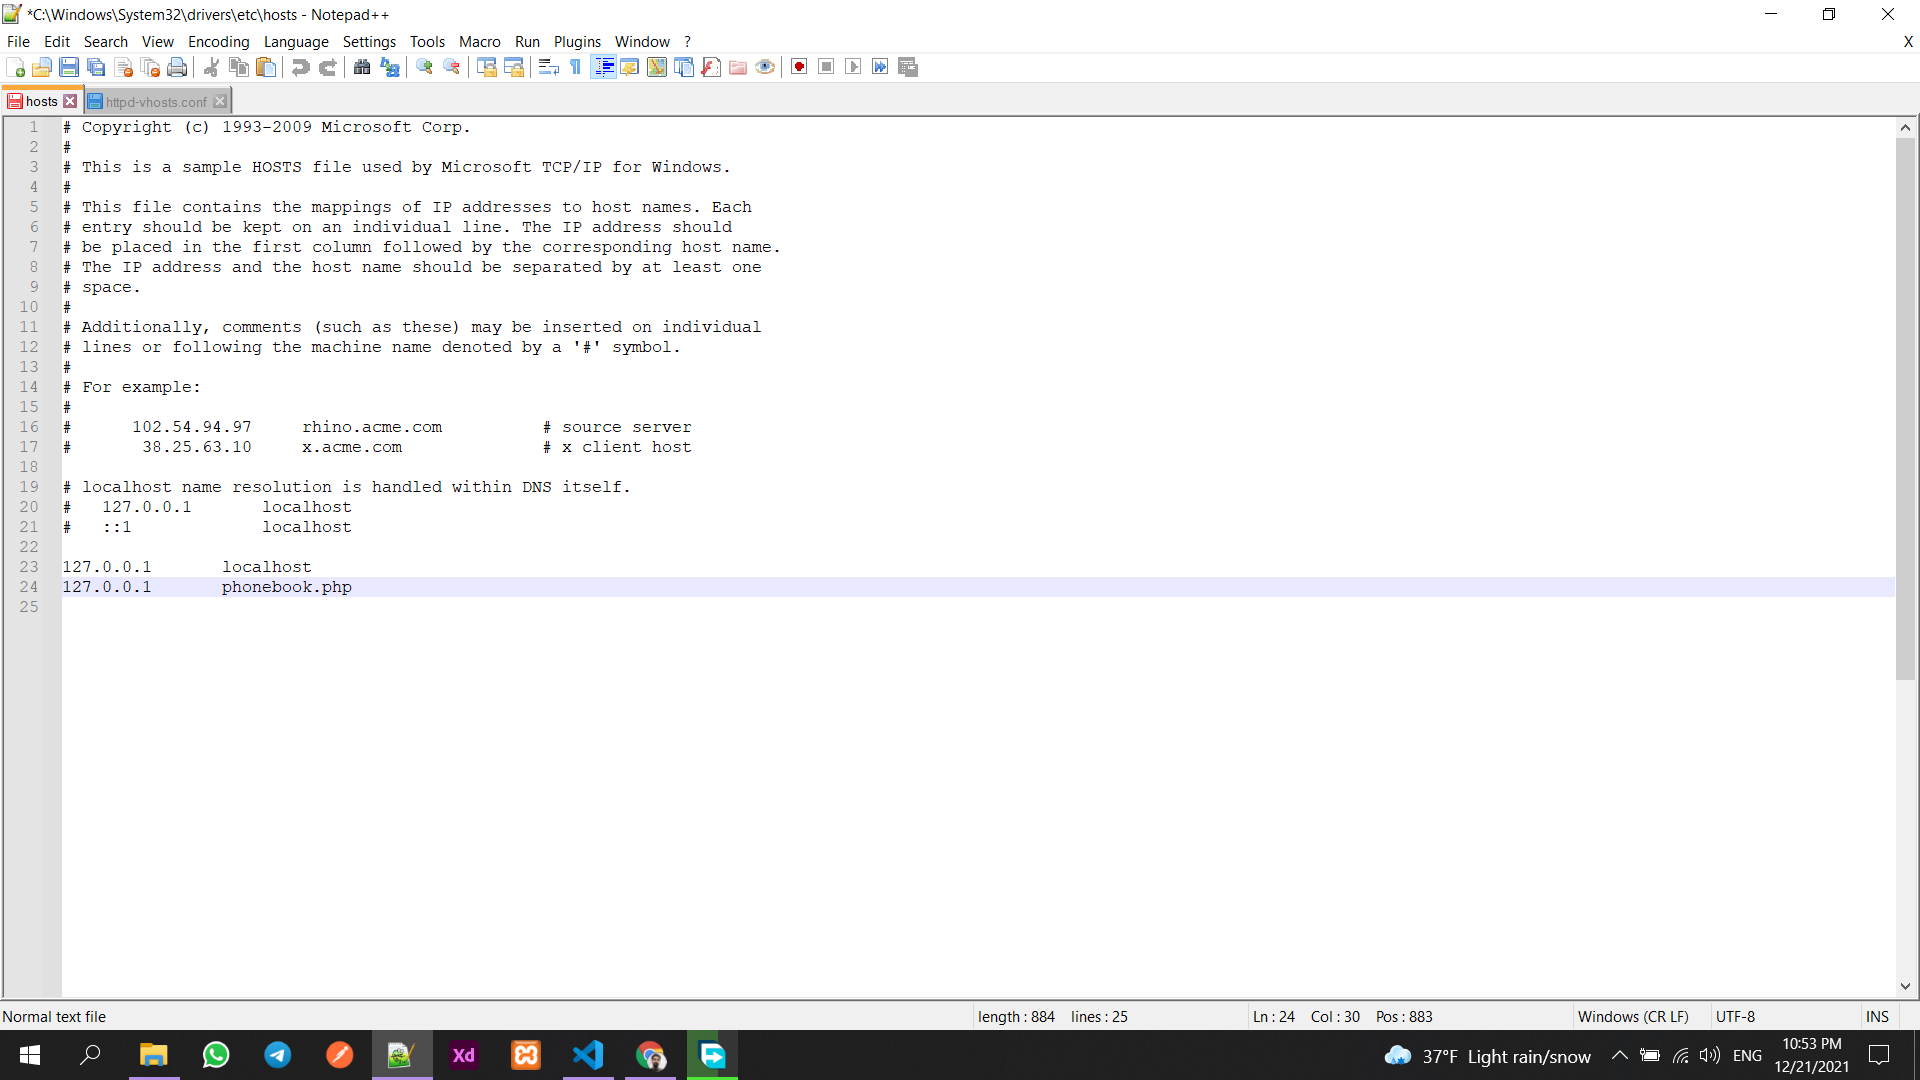This screenshot has height=1080, width=1920.
Task: Click the Windows (CR LF) status bar field
Action: tap(1633, 1017)
